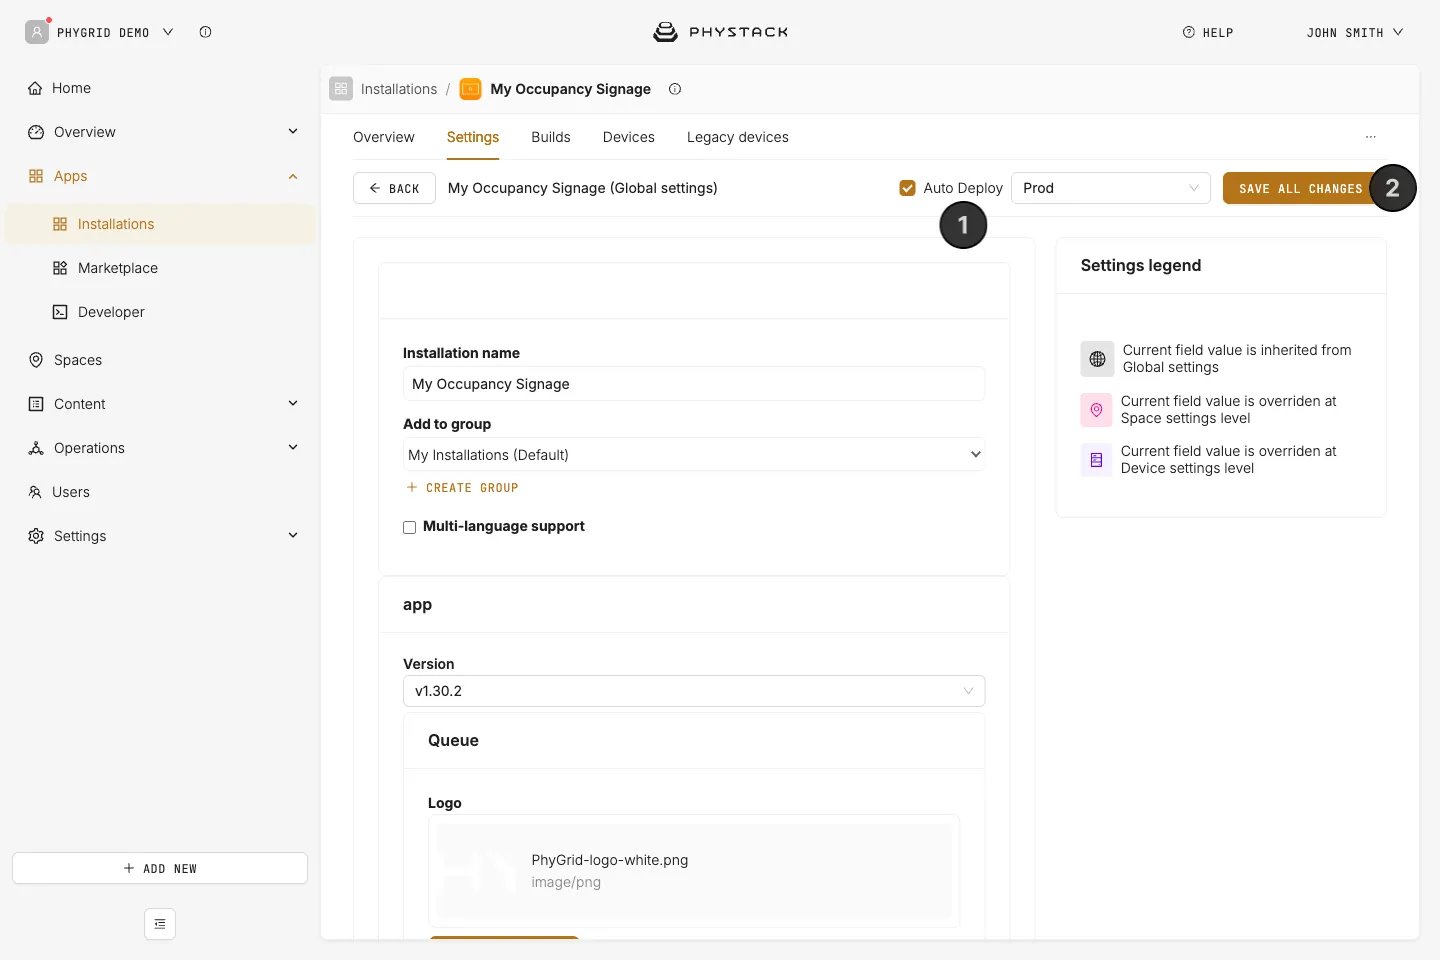The width and height of the screenshot is (1440, 960).
Task: Enable Multi-language support checkbox
Action: [x=409, y=527]
